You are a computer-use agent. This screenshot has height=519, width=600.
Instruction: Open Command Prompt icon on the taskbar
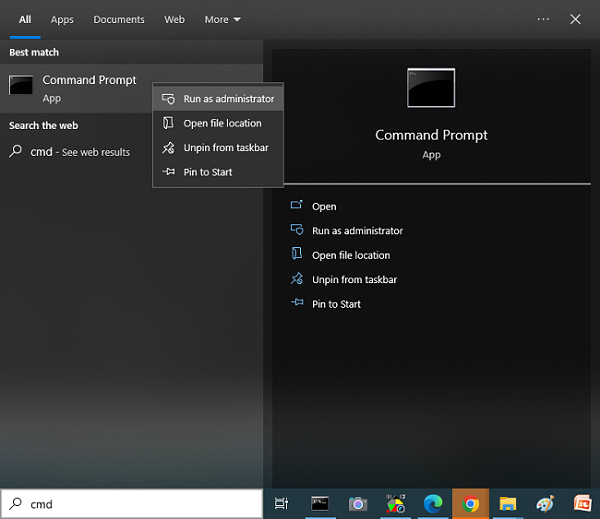pyautogui.click(x=320, y=504)
